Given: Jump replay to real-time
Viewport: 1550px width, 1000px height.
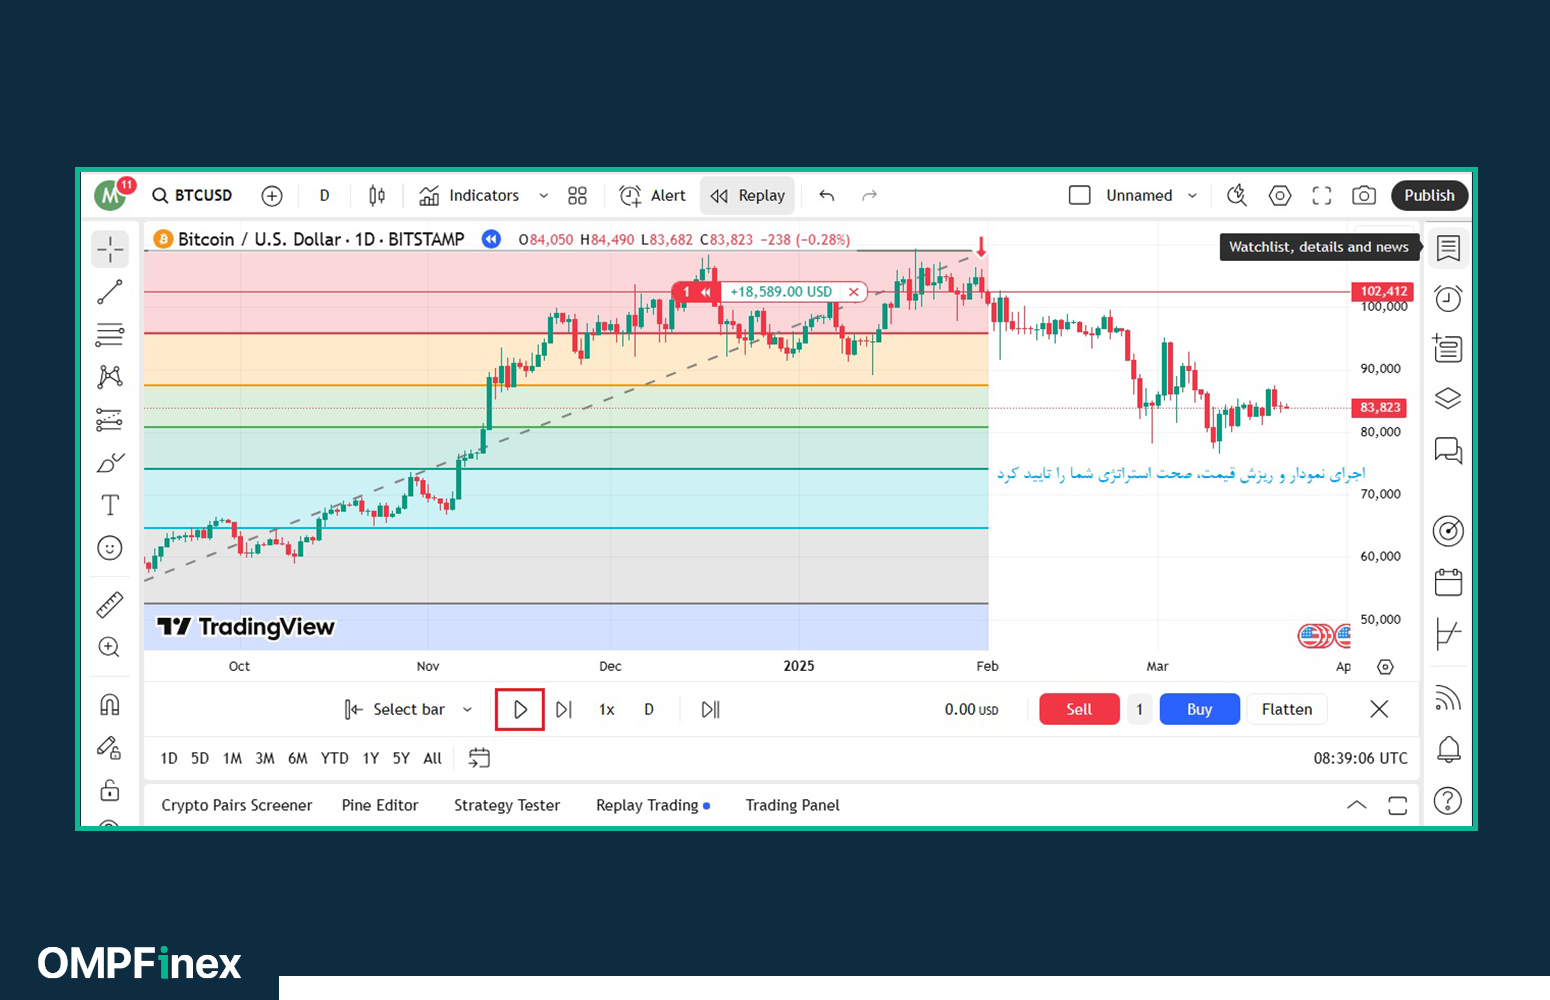Looking at the screenshot, I should pos(711,709).
